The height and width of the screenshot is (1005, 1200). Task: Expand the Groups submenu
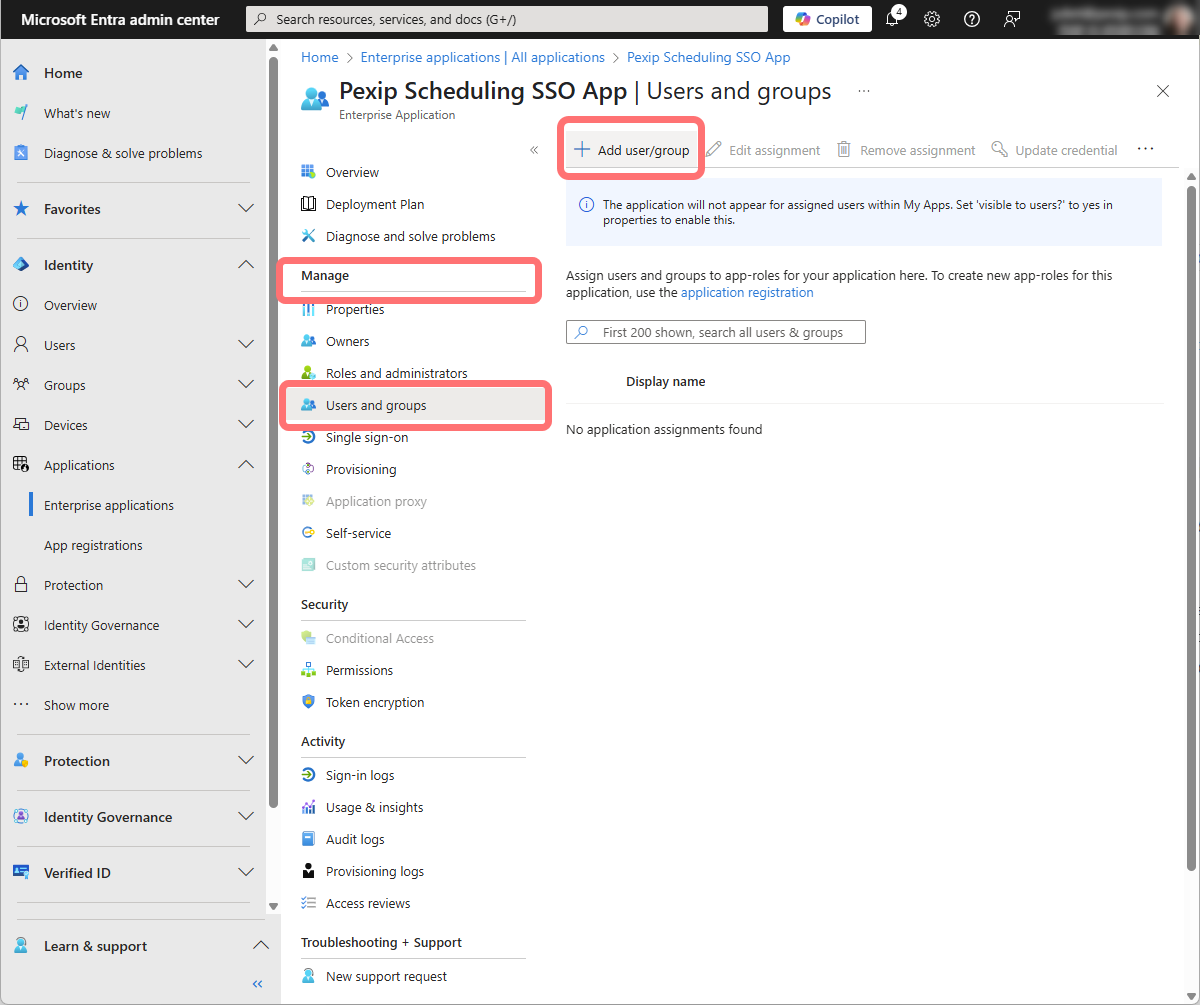click(245, 385)
